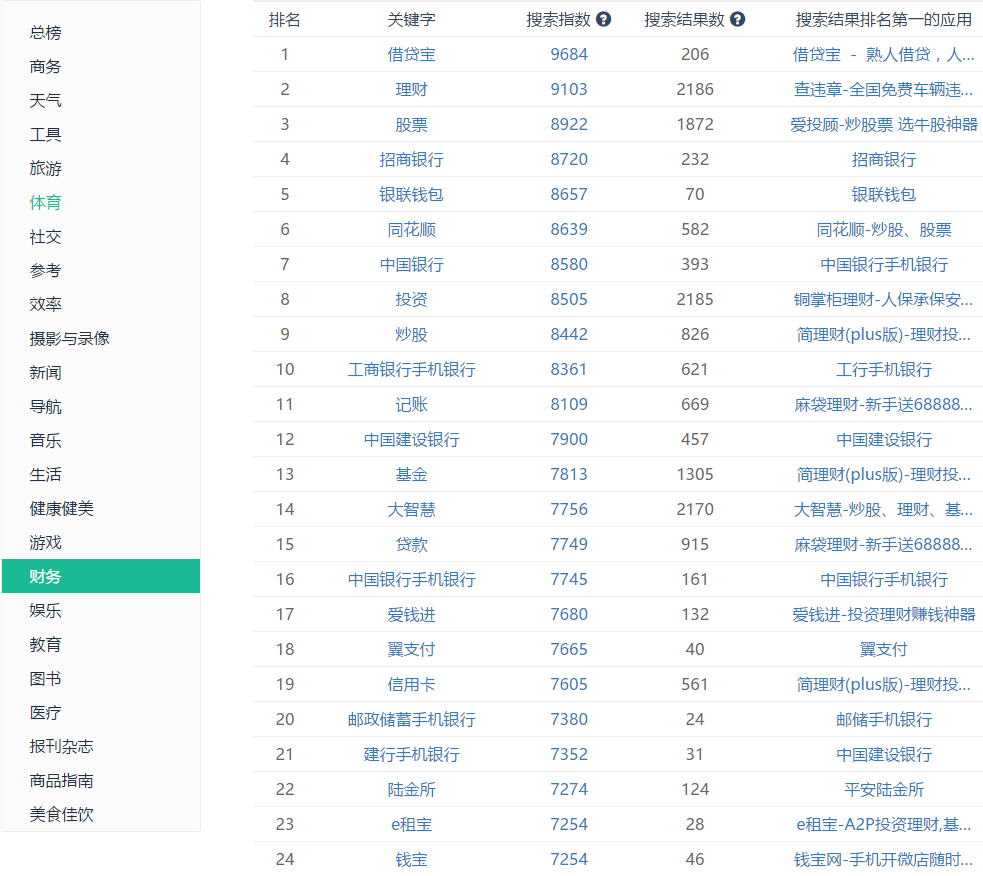
Task: Click the 理财 keyword link
Action: [411, 90]
